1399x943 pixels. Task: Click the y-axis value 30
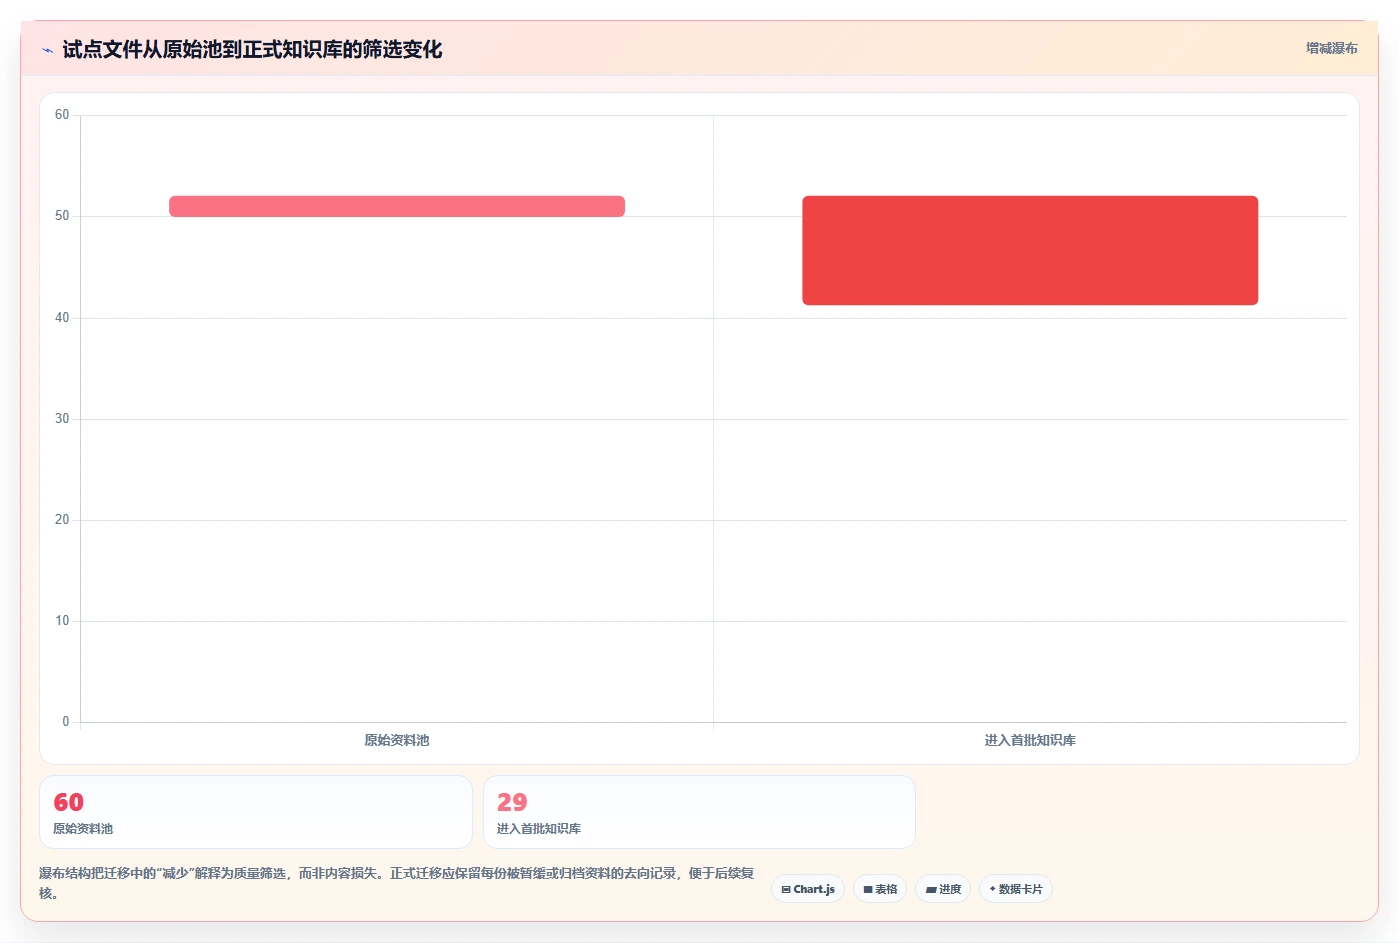coord(62,419)
